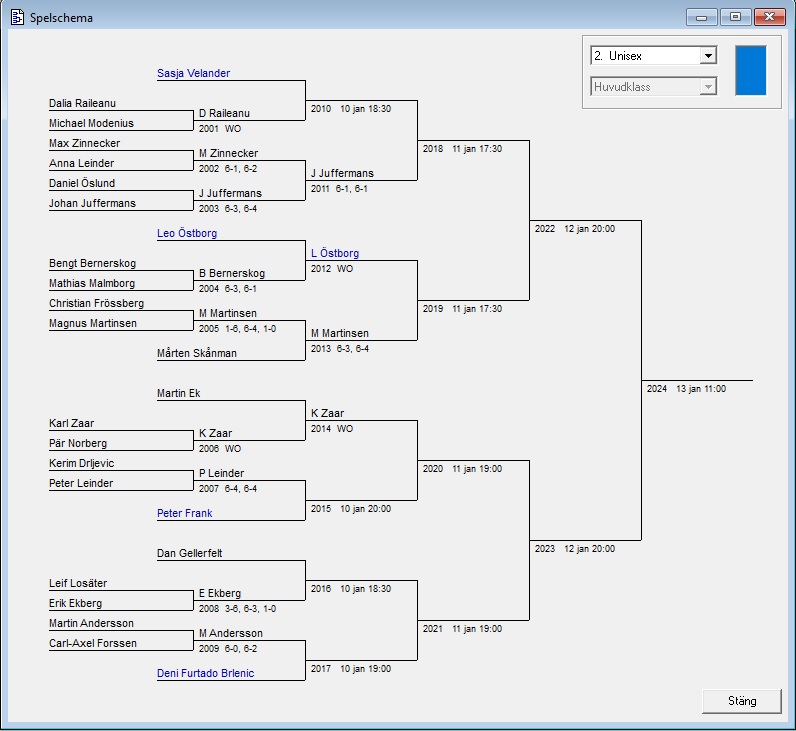Select seeded player Sasja Velander

pyautogui.click(x=193, y=73)
